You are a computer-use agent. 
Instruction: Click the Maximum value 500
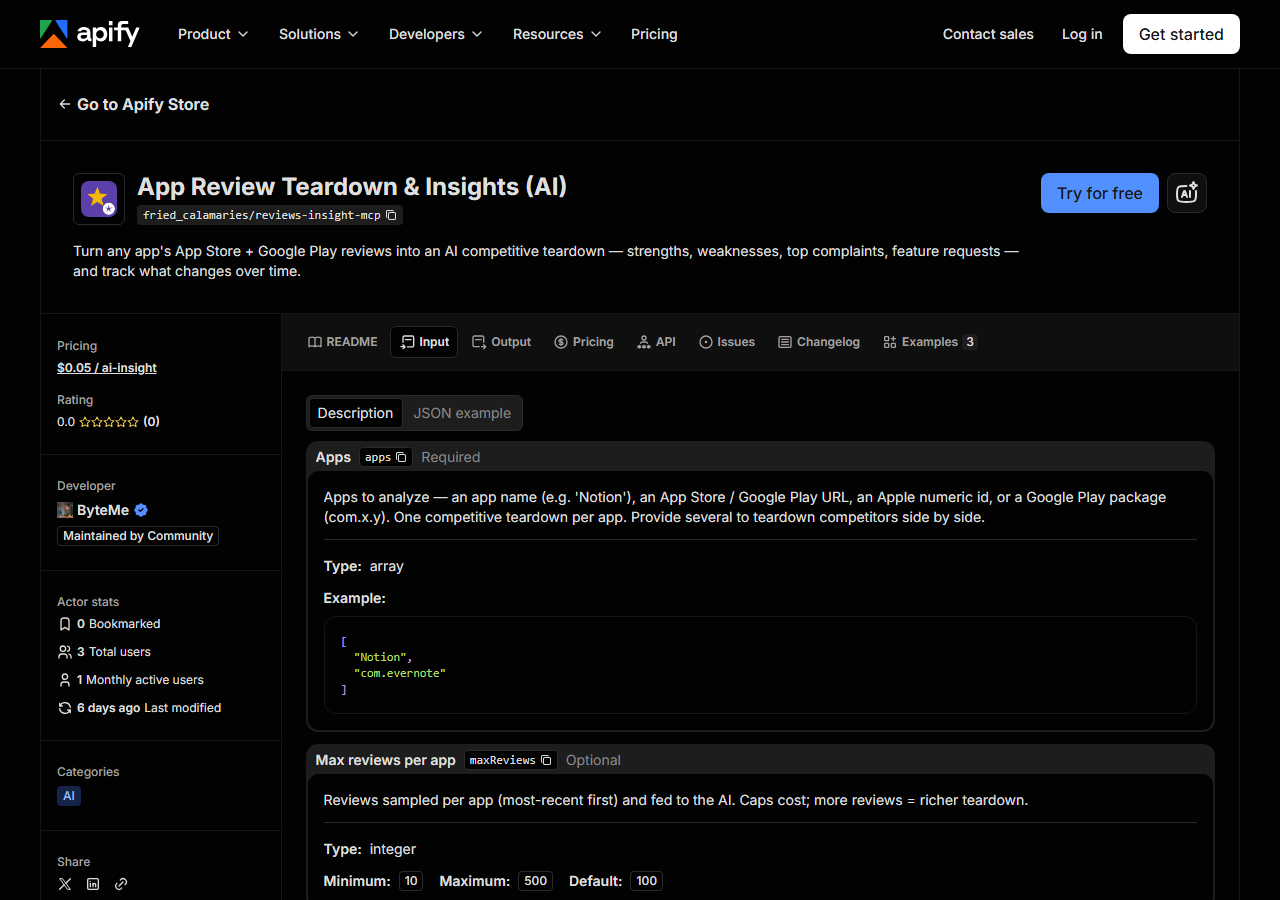coord(536,881)
